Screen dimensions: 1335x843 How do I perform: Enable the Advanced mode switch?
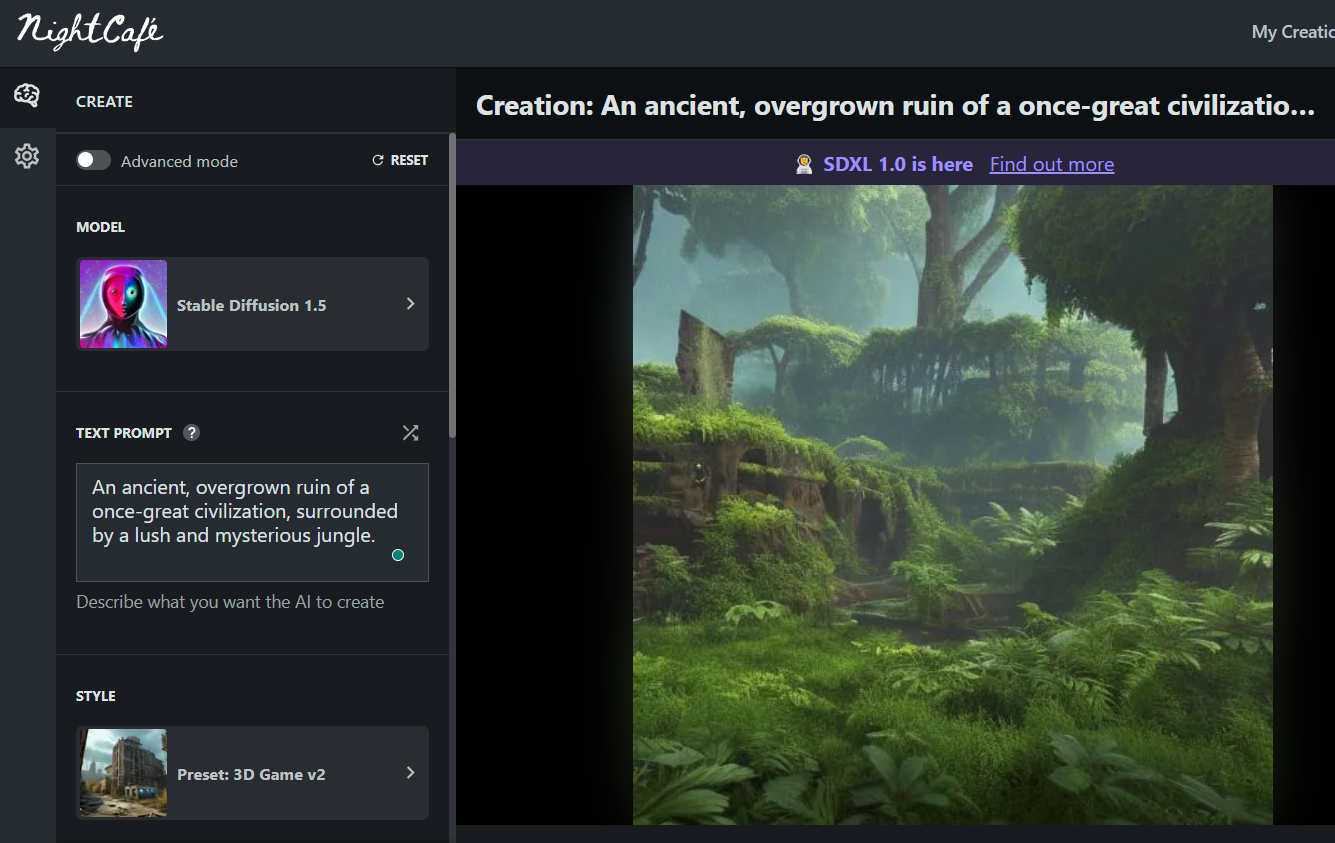coord(94,161)
